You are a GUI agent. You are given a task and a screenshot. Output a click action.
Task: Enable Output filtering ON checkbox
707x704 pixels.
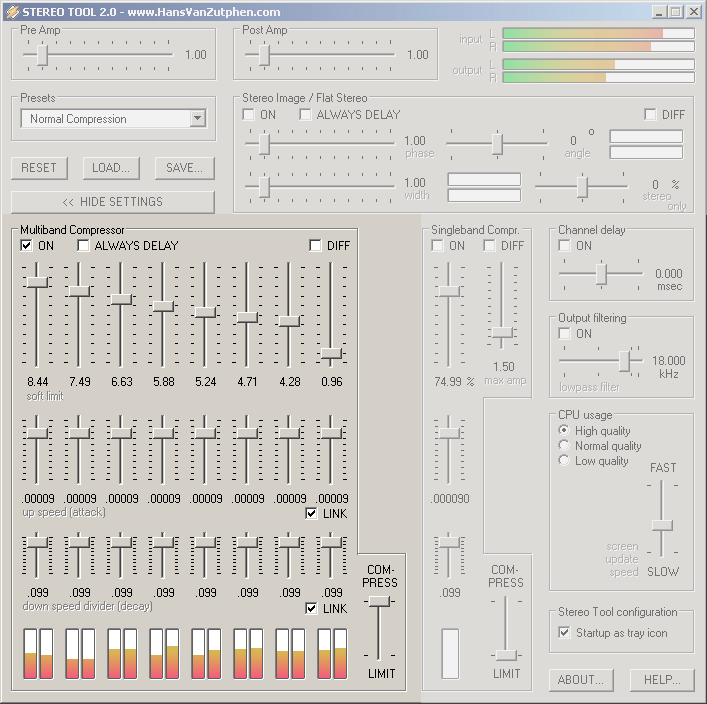tap(564, 333)
